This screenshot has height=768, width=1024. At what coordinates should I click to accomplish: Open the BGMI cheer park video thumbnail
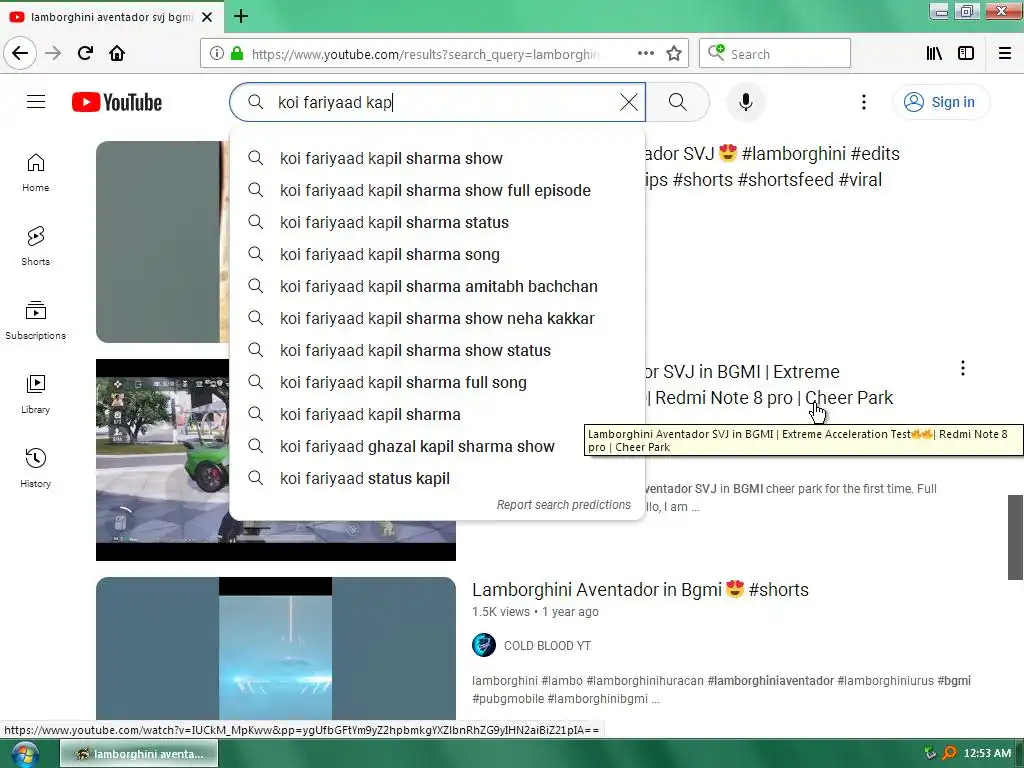point(162,460)
